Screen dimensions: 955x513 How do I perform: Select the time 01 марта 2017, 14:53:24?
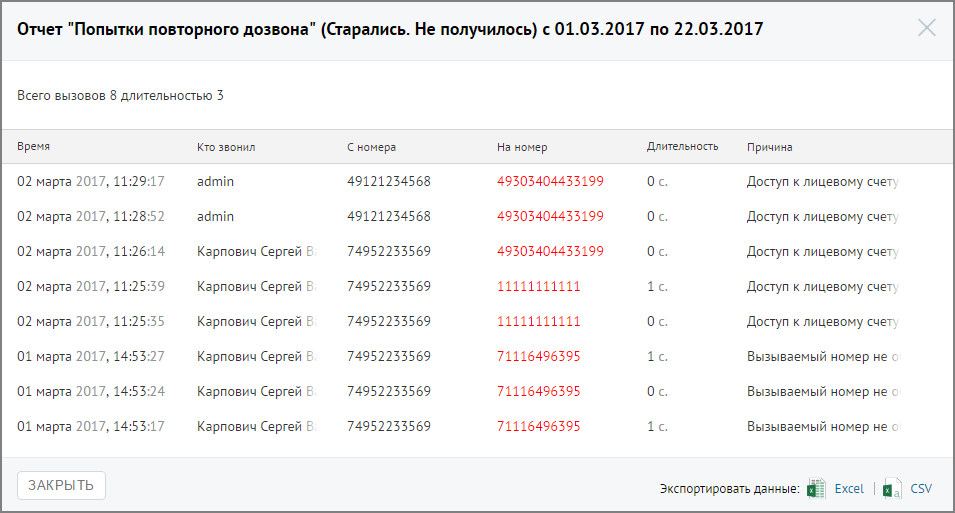[x=91, y=392]
